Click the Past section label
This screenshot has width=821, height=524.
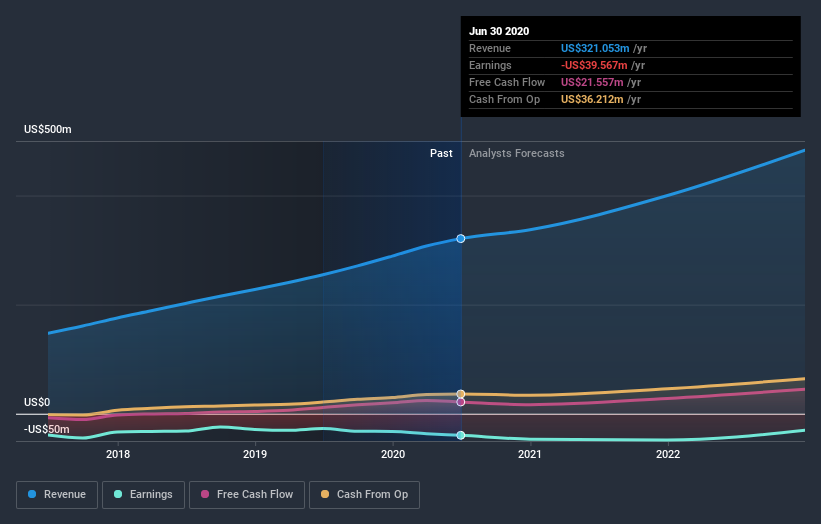(x=441, y=153)
